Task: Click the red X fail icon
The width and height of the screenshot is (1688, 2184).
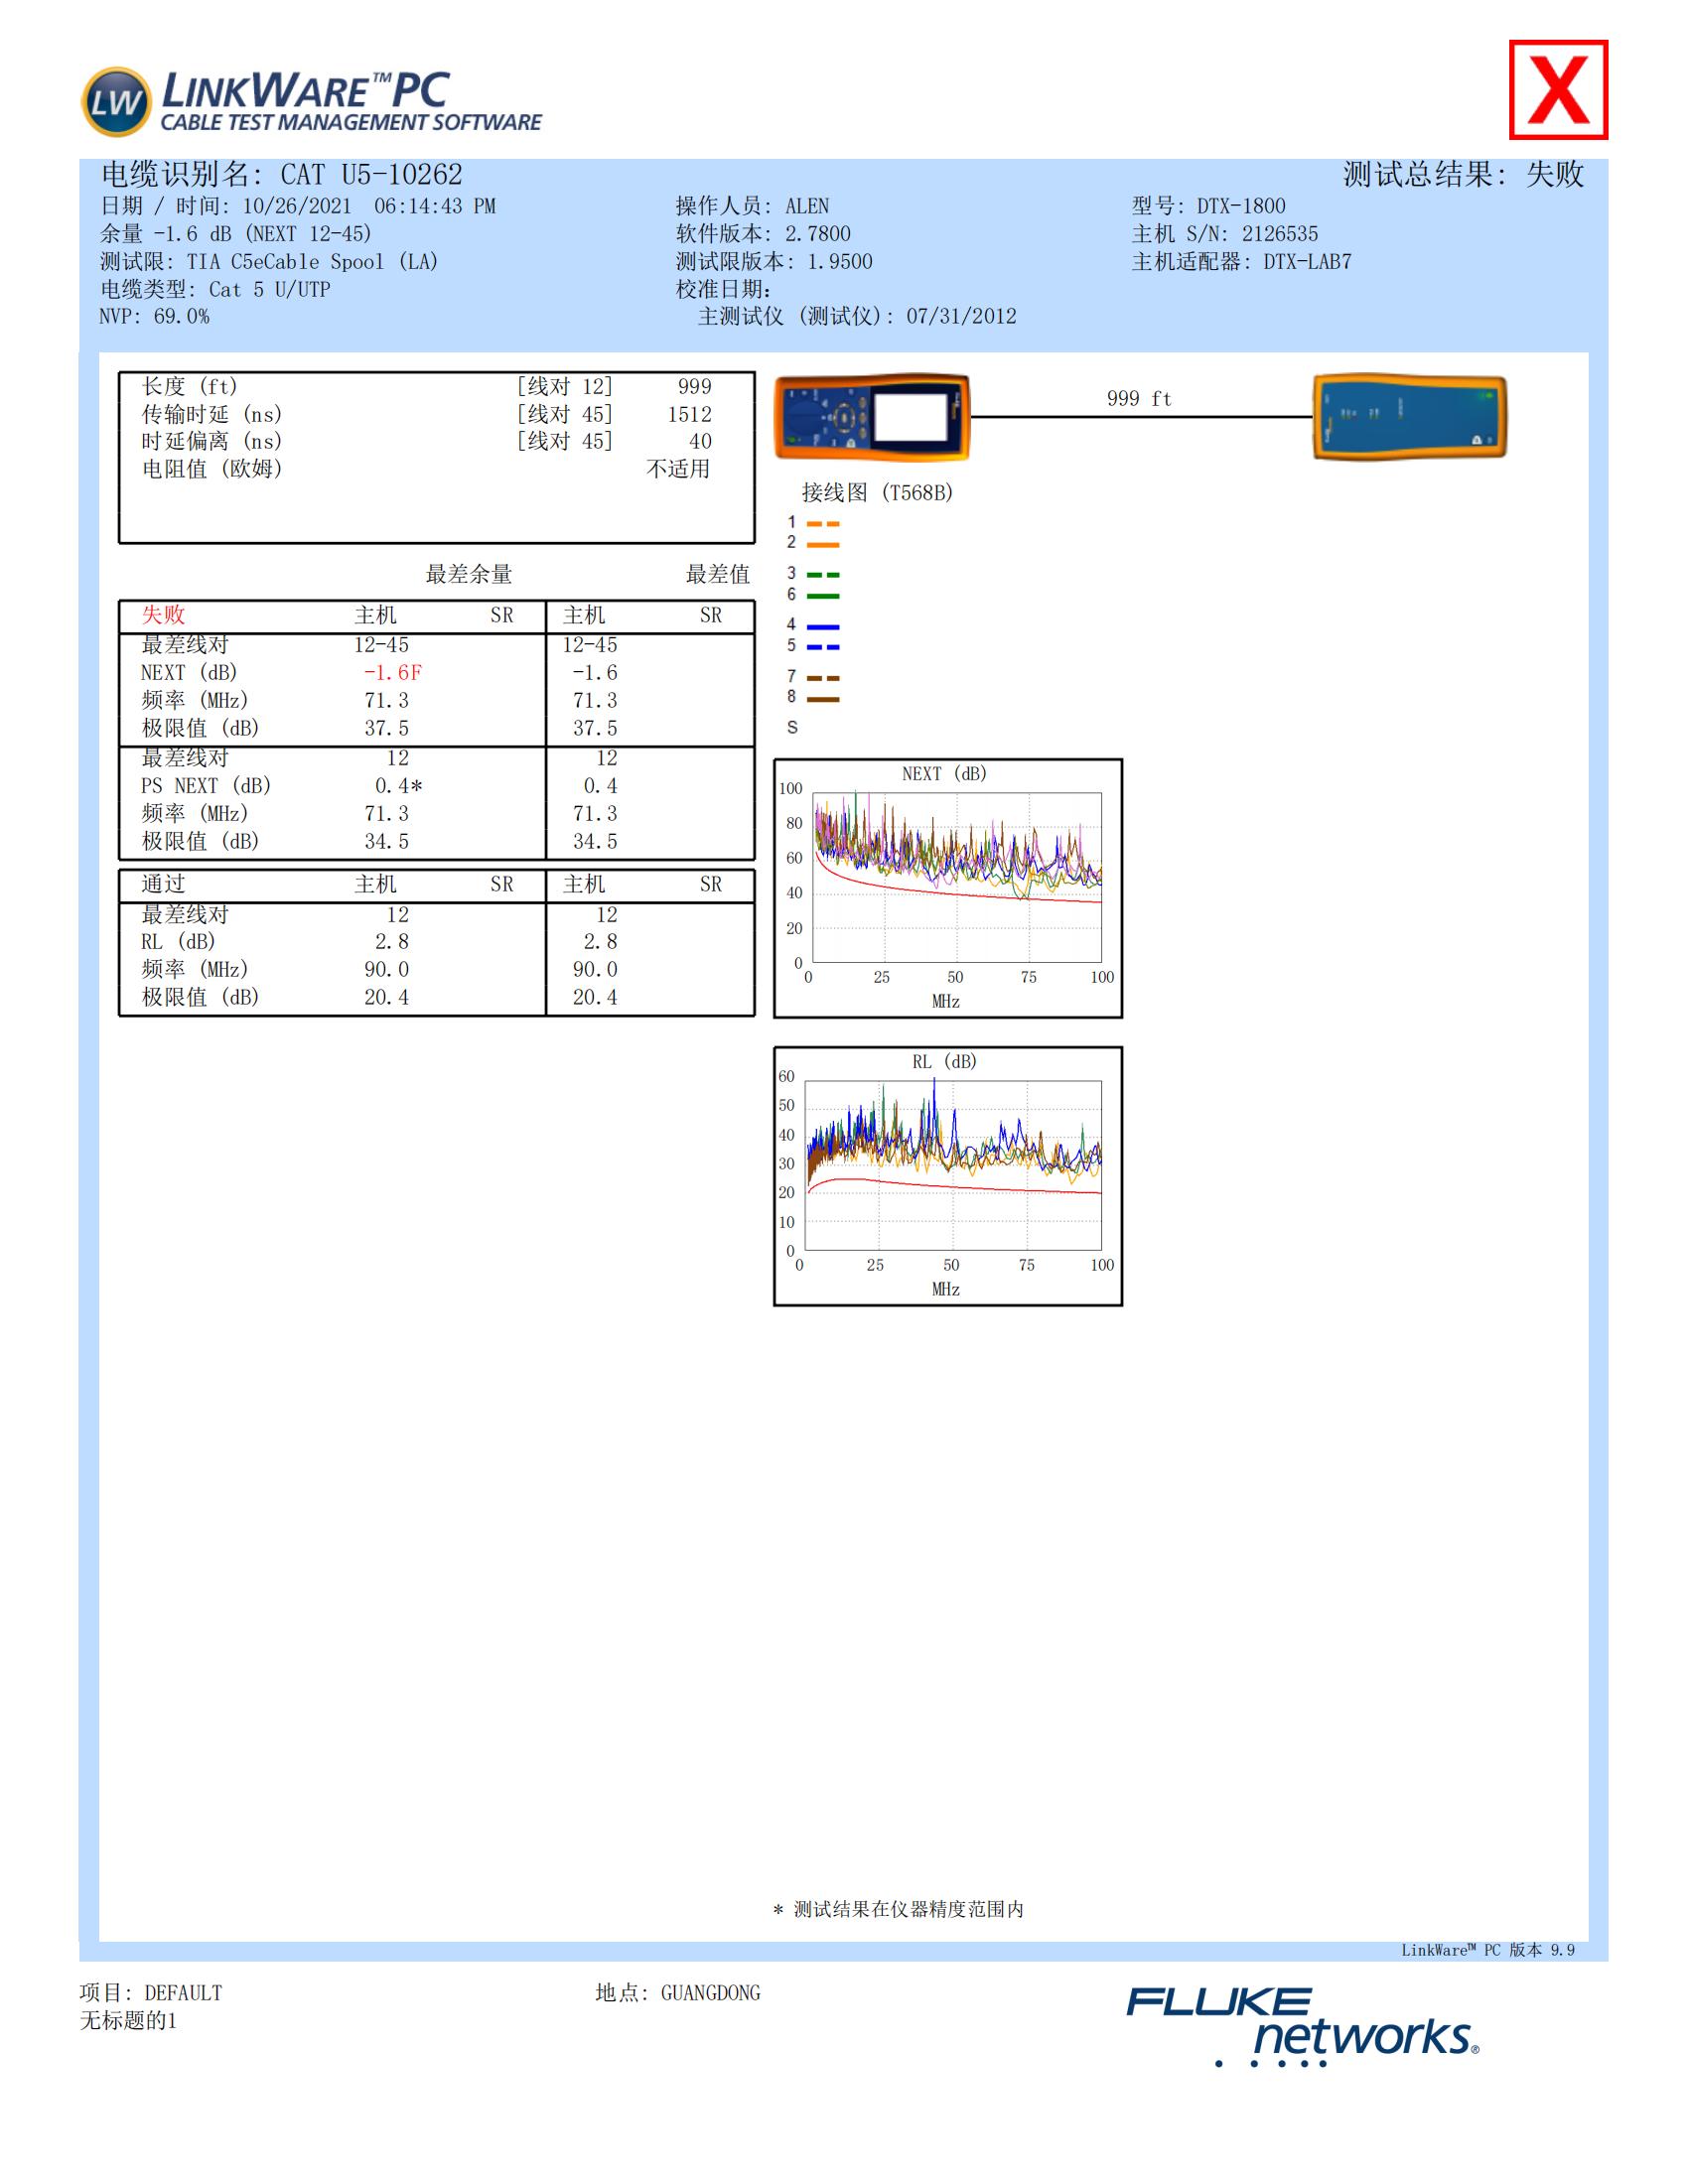Action: point(1557,90)
